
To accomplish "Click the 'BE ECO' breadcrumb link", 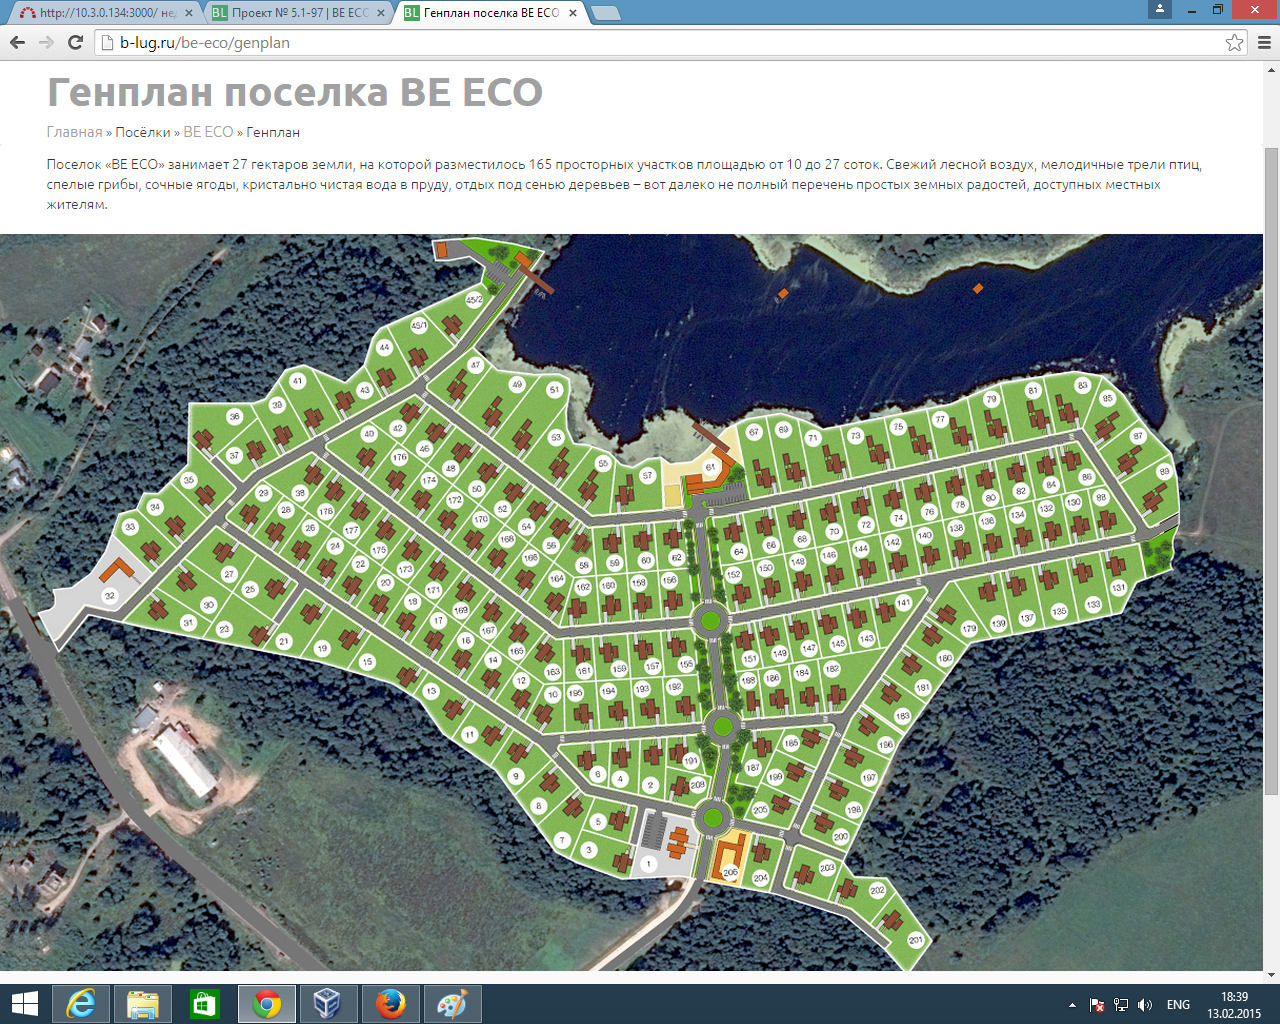I will (x=208, y=132).
